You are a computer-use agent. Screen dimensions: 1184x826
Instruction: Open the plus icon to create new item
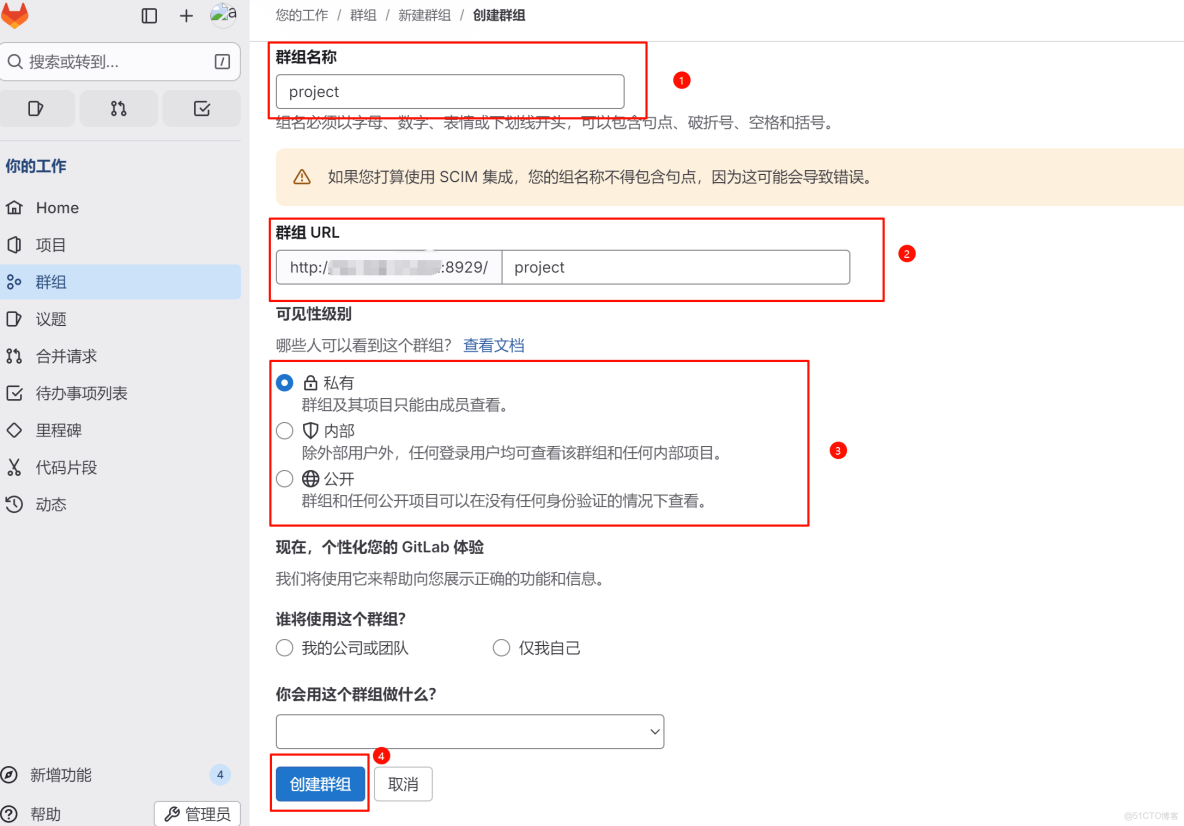186,15
